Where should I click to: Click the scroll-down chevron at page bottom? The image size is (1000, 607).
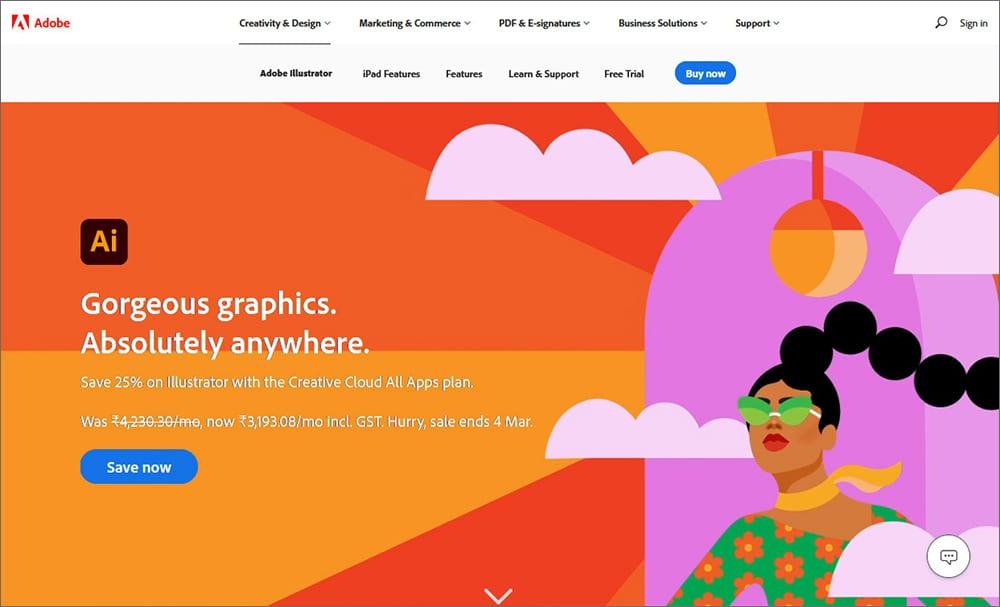pos(498,595)
